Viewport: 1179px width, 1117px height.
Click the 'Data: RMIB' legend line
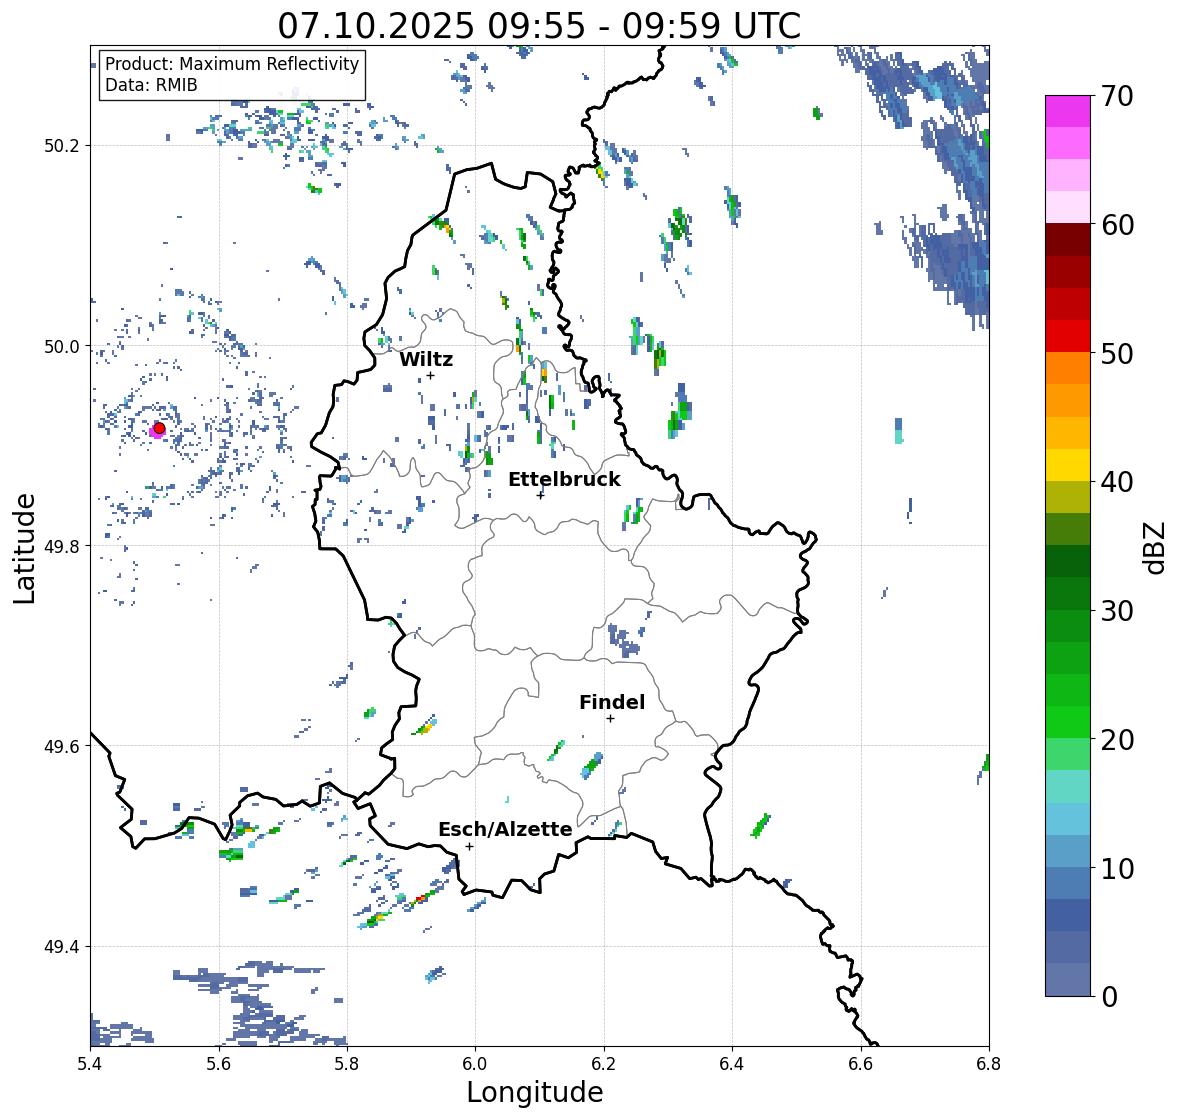[x=151, y=85]
